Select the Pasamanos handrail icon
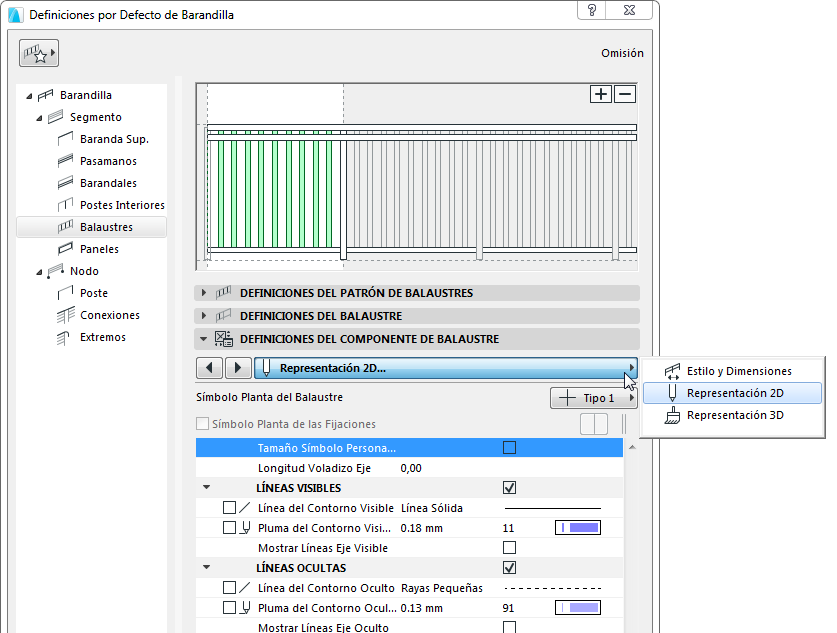This screenshot has height=633, width=837. tap(65, 161)
